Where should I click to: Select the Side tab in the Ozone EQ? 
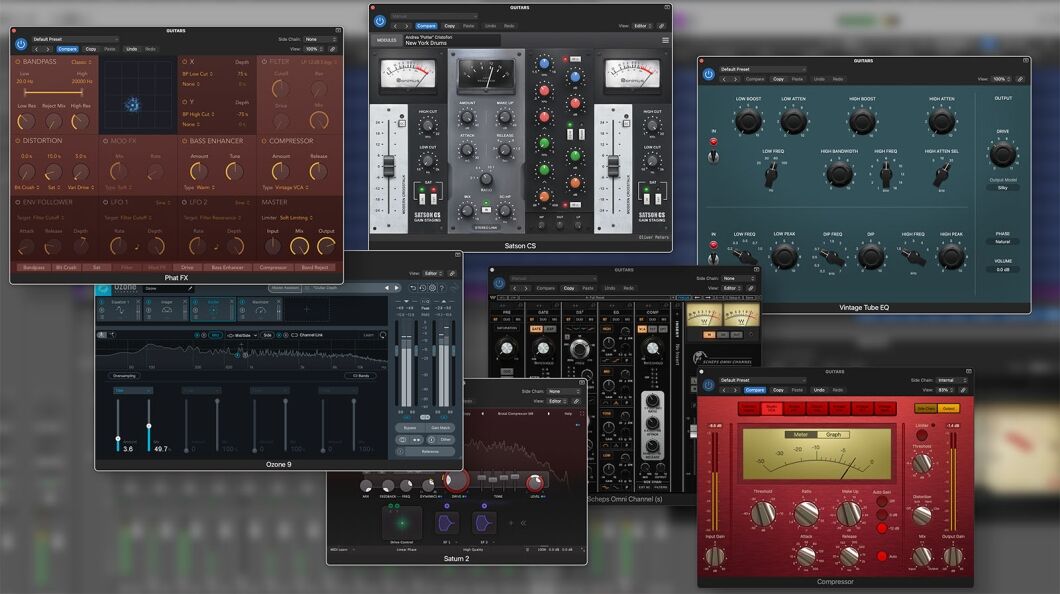(x=268, y=335)
